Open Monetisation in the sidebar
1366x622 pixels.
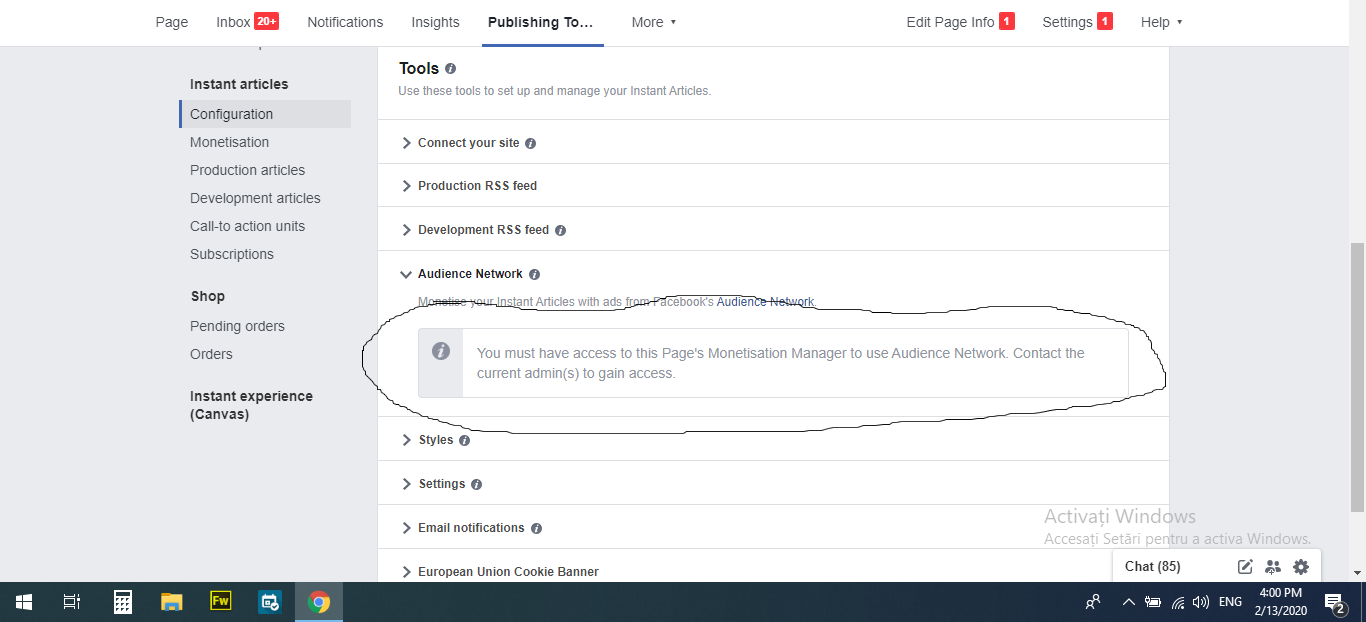(229, 142)
